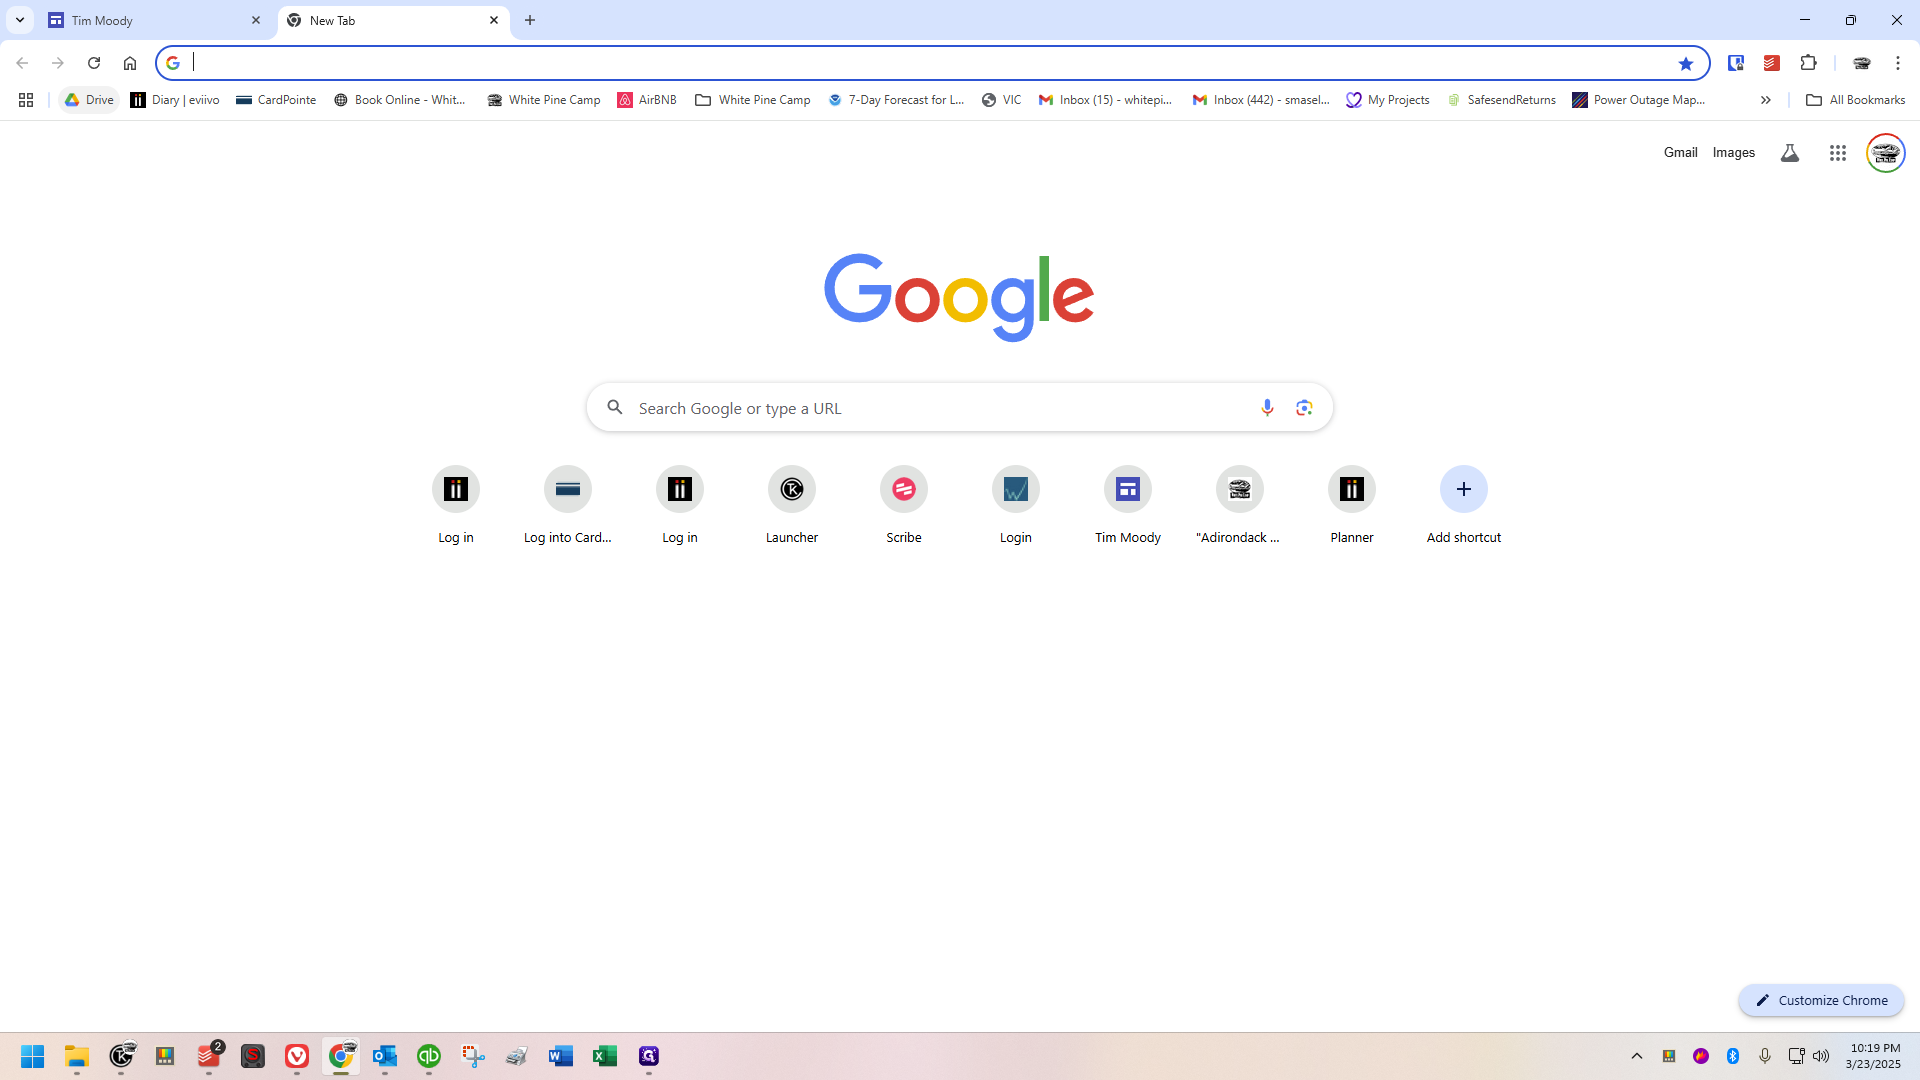Open the volume speaker tray icon
1920x1080 pixels.
[x=1821, y=1056]
